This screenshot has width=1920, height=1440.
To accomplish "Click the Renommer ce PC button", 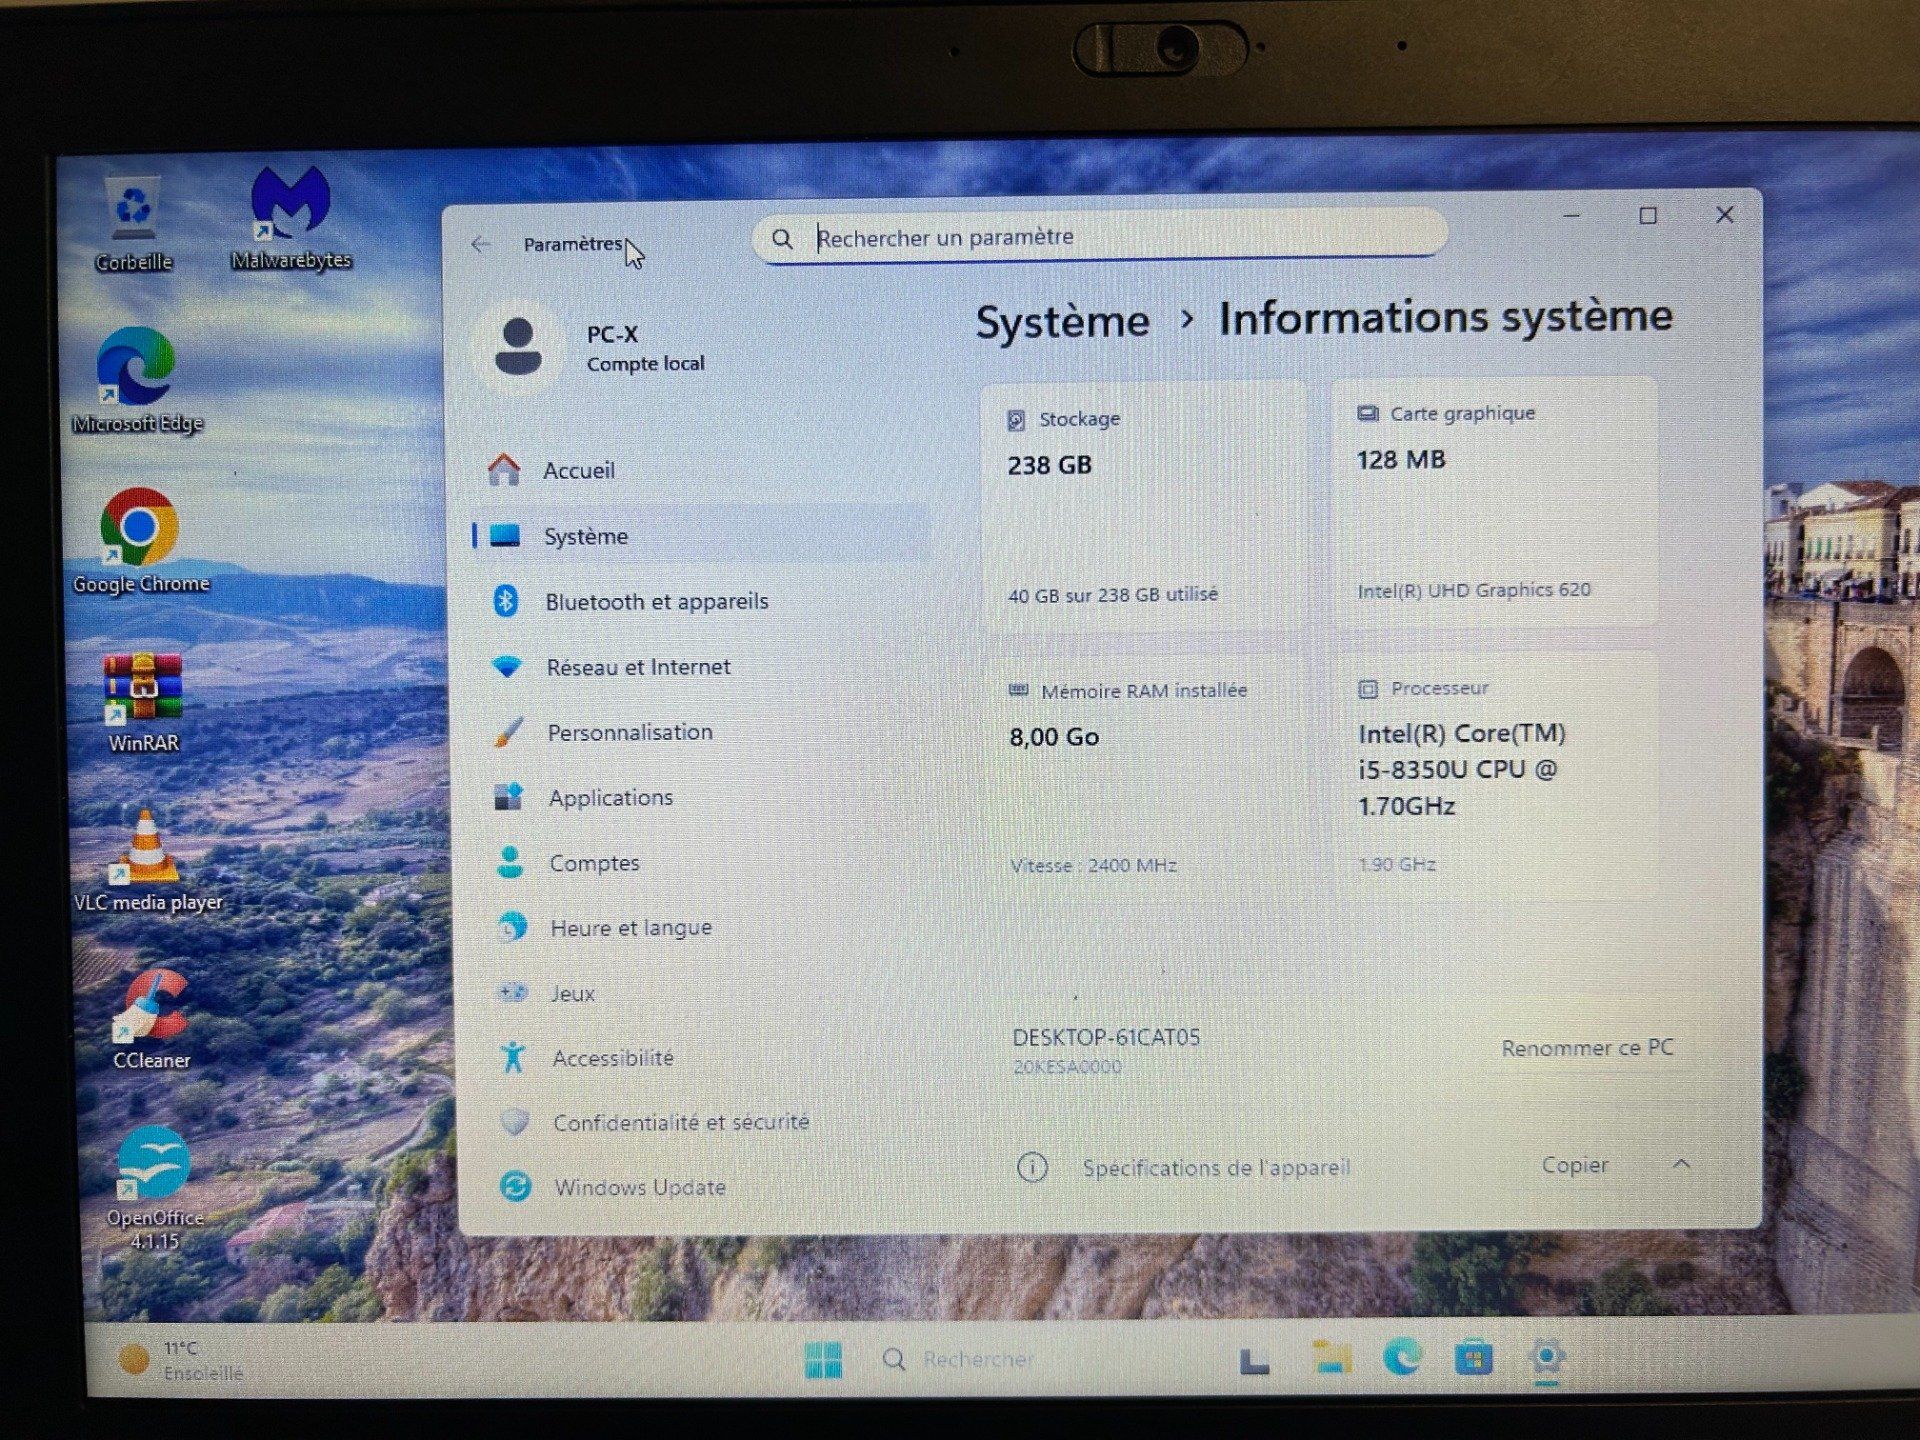I will [x=1587, y=1048].
